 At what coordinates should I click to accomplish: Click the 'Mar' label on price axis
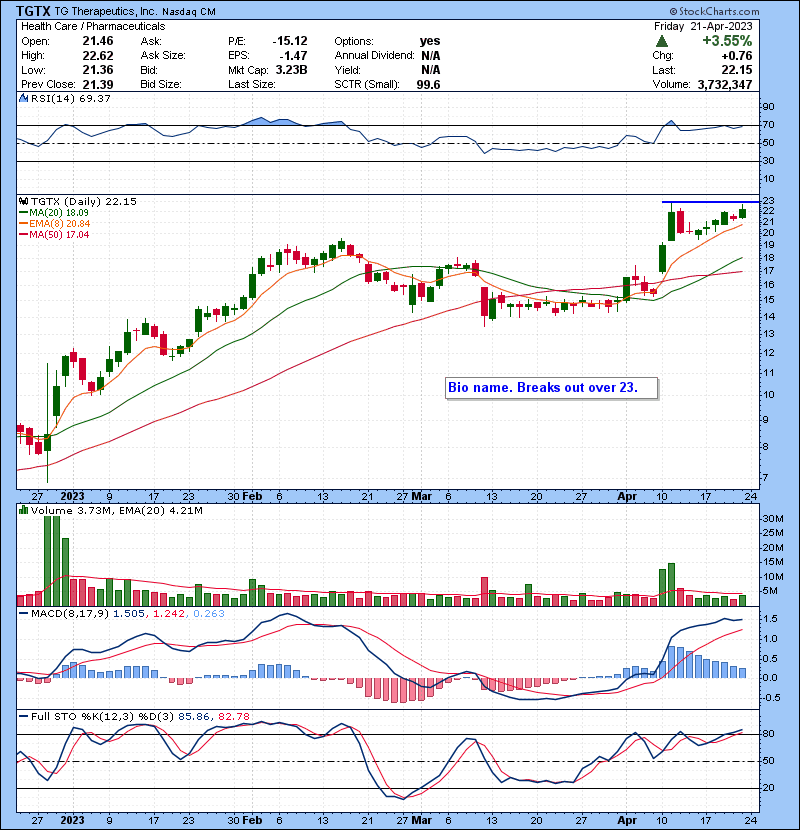click(x=421, y=497)
